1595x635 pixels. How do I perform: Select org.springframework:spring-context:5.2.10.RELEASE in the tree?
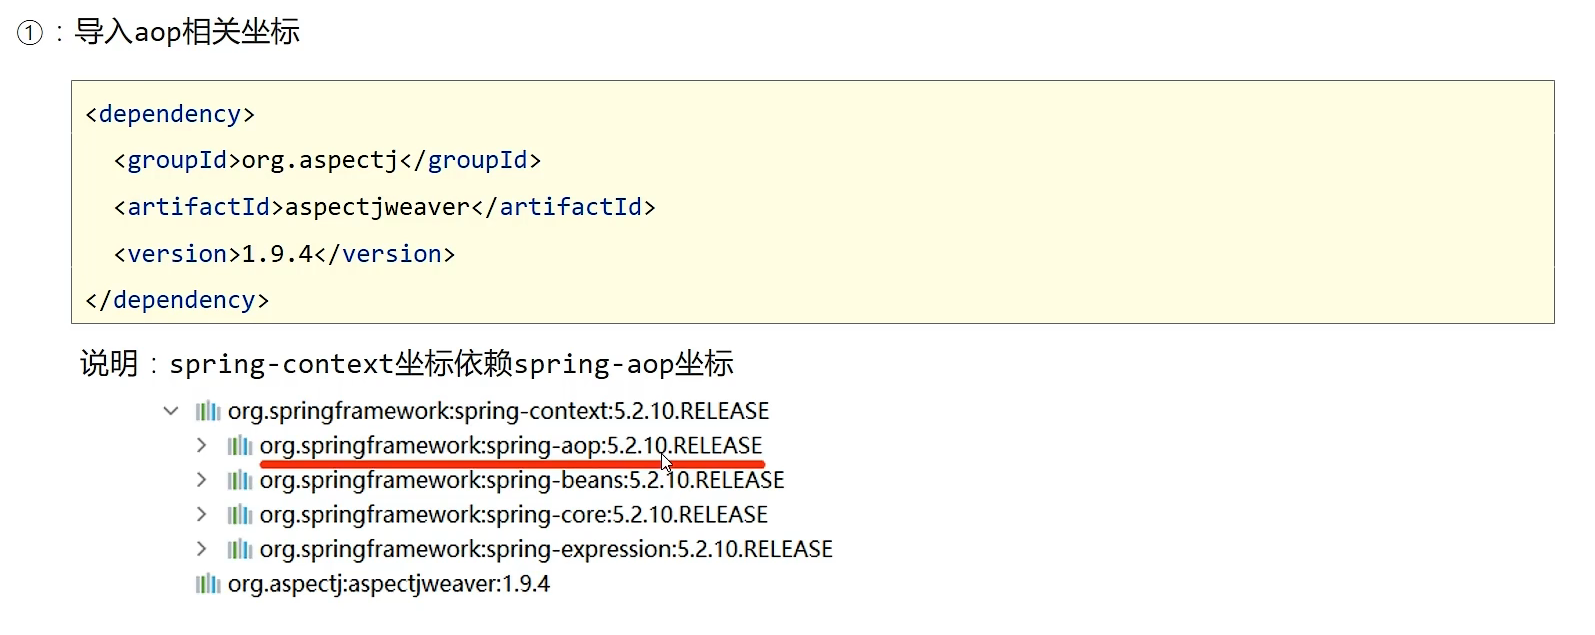498,411
